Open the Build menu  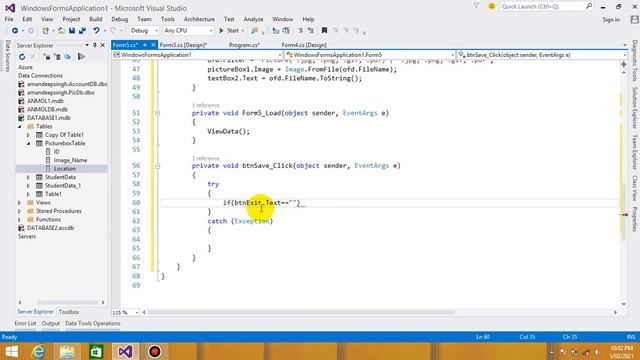point(96,19)
